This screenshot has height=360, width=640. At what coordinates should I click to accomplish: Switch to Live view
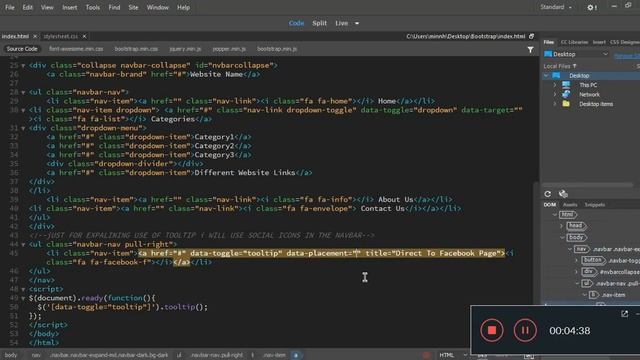coord(342,23)
